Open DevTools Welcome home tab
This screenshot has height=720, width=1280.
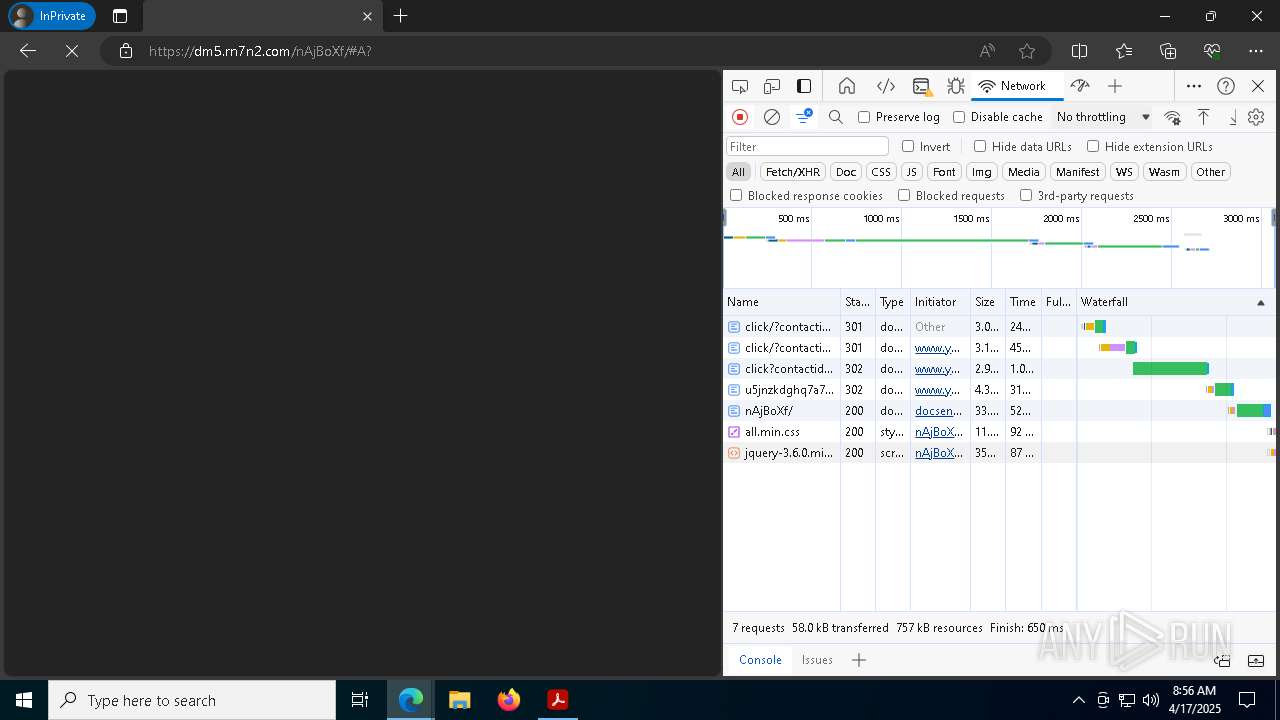[x=847, y=86]
